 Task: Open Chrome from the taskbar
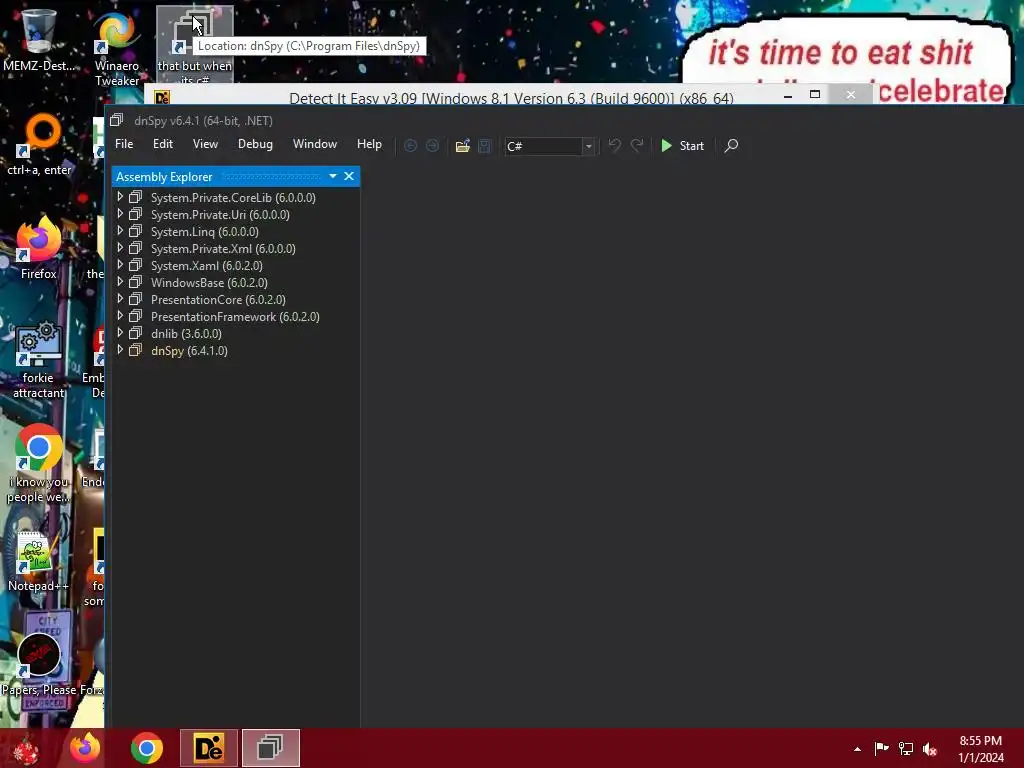(x=147, y=748)
